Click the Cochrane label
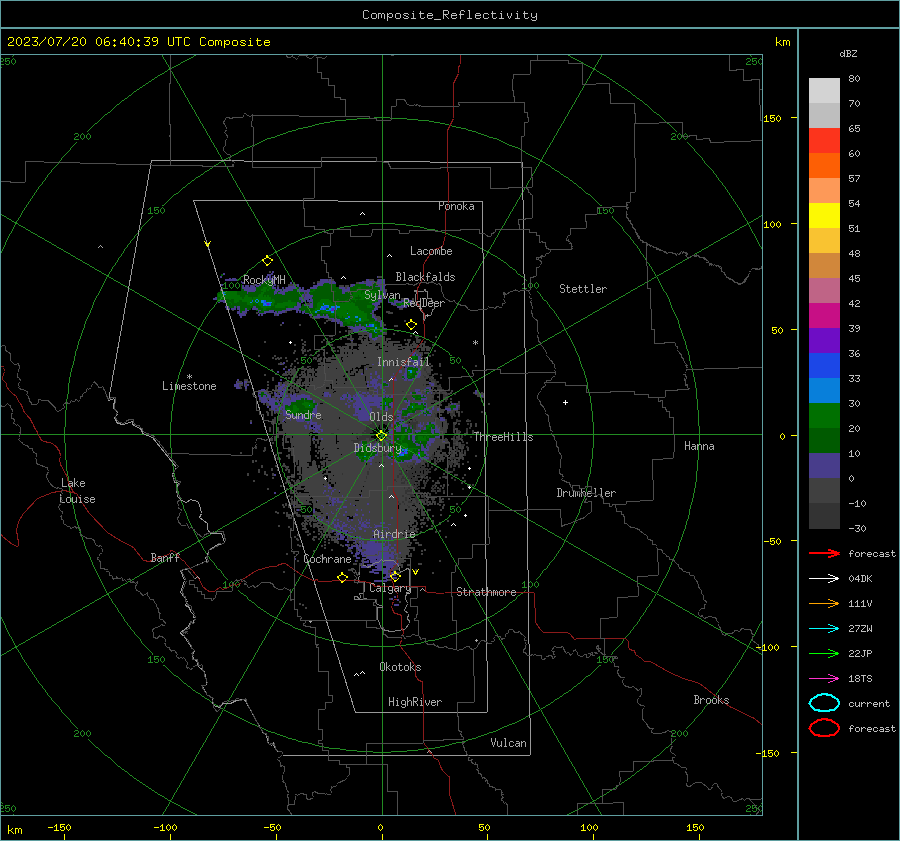This screenshot has width=900, height=841. [x=327, y=559]
